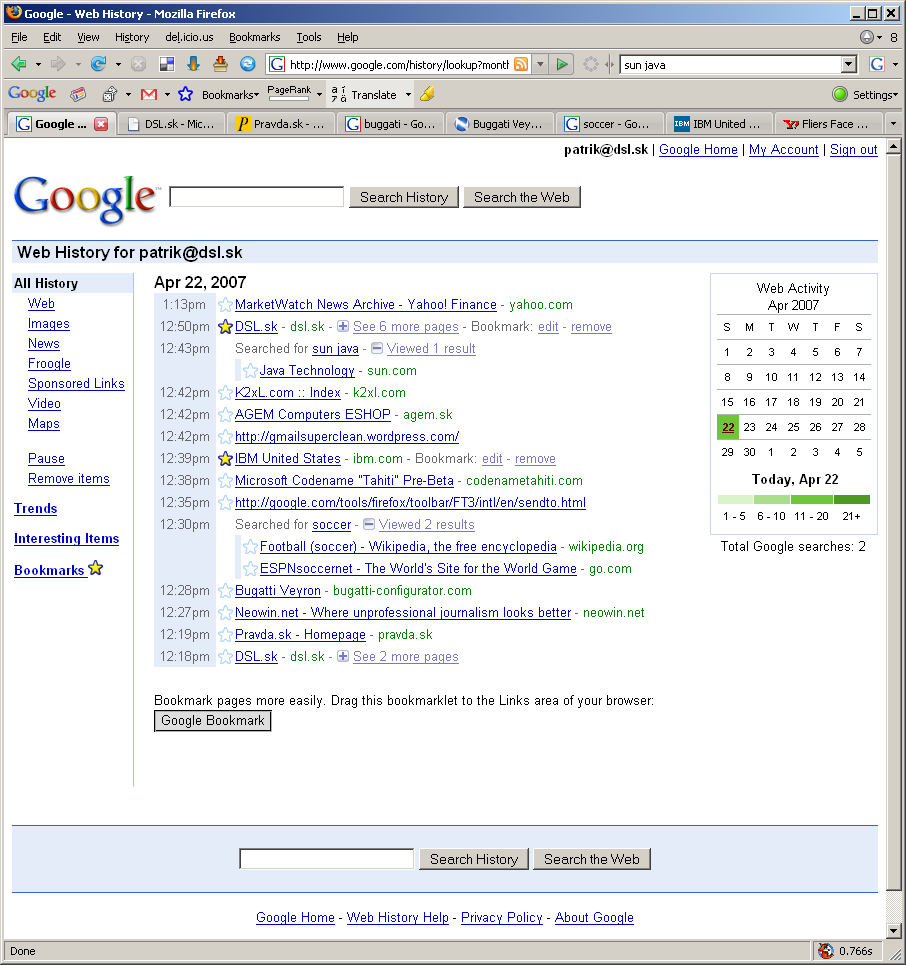
Task: Unstar the IBM United States bookmarked entry
Action: 225,458
